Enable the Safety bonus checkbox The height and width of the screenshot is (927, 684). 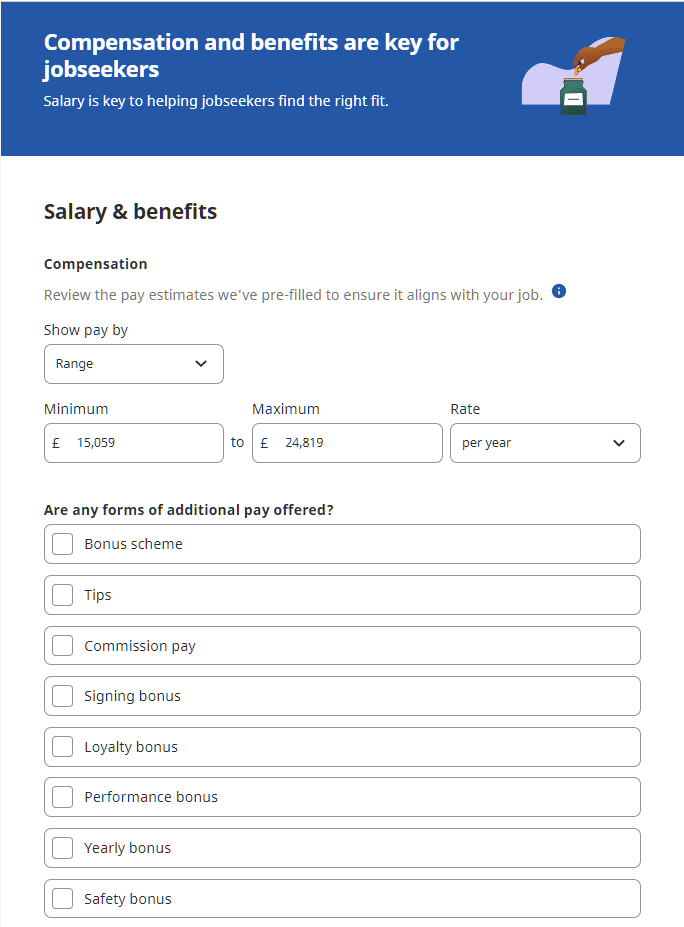tap(63, 899)
